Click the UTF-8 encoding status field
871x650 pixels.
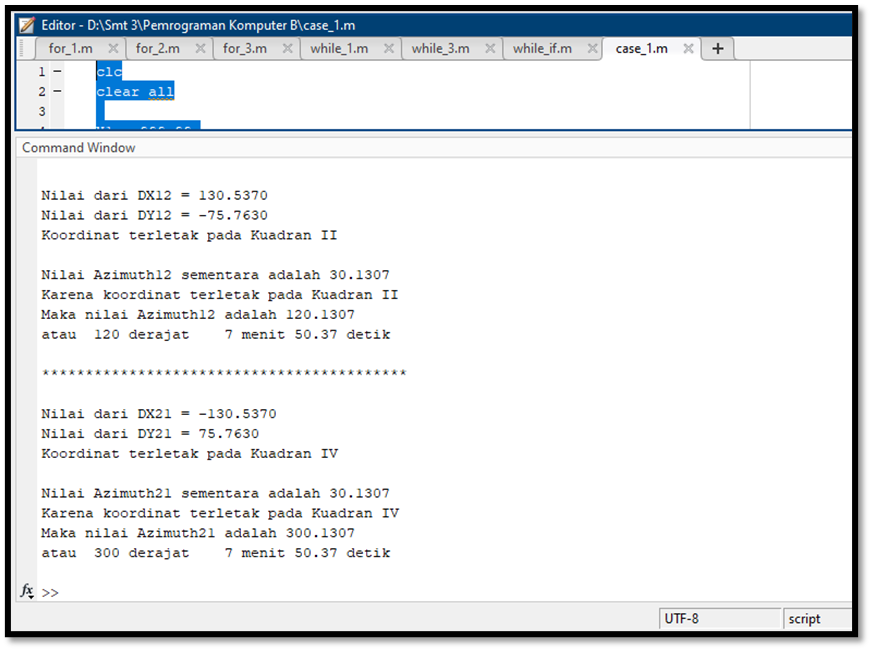pos(720,618)
